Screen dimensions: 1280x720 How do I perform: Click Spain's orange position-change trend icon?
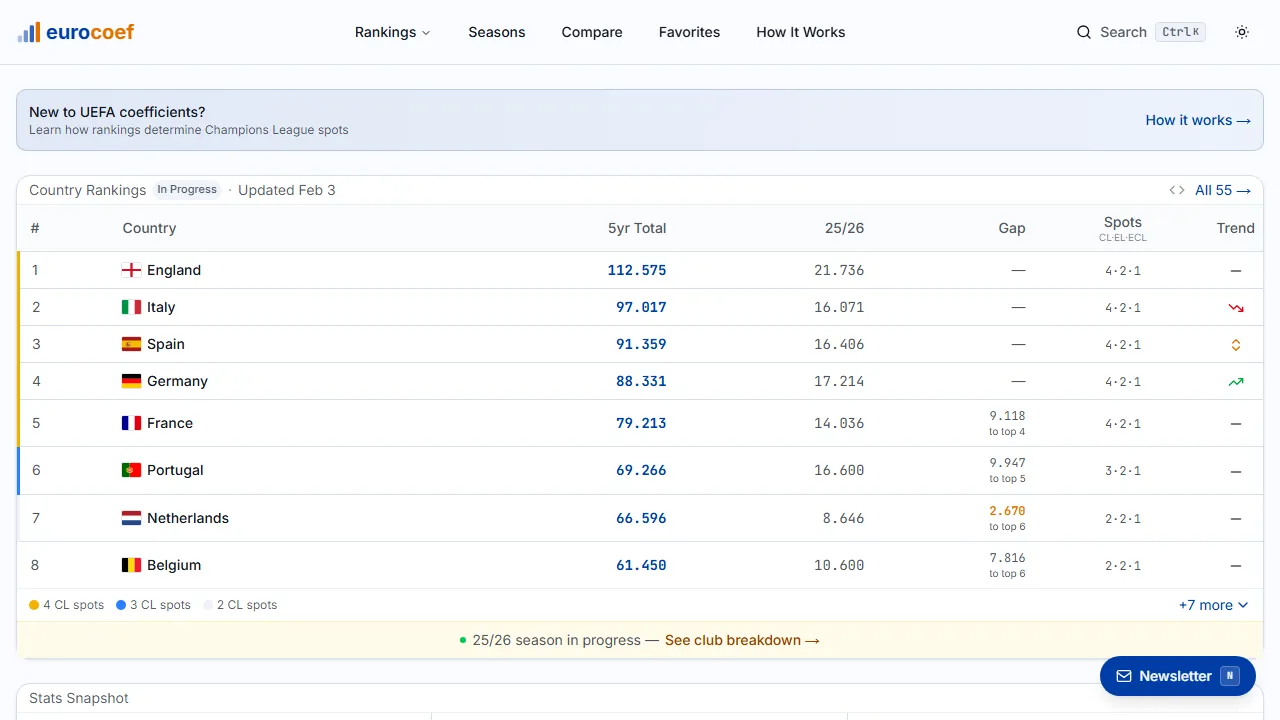pyautogui.click(x=1235, y=344)
